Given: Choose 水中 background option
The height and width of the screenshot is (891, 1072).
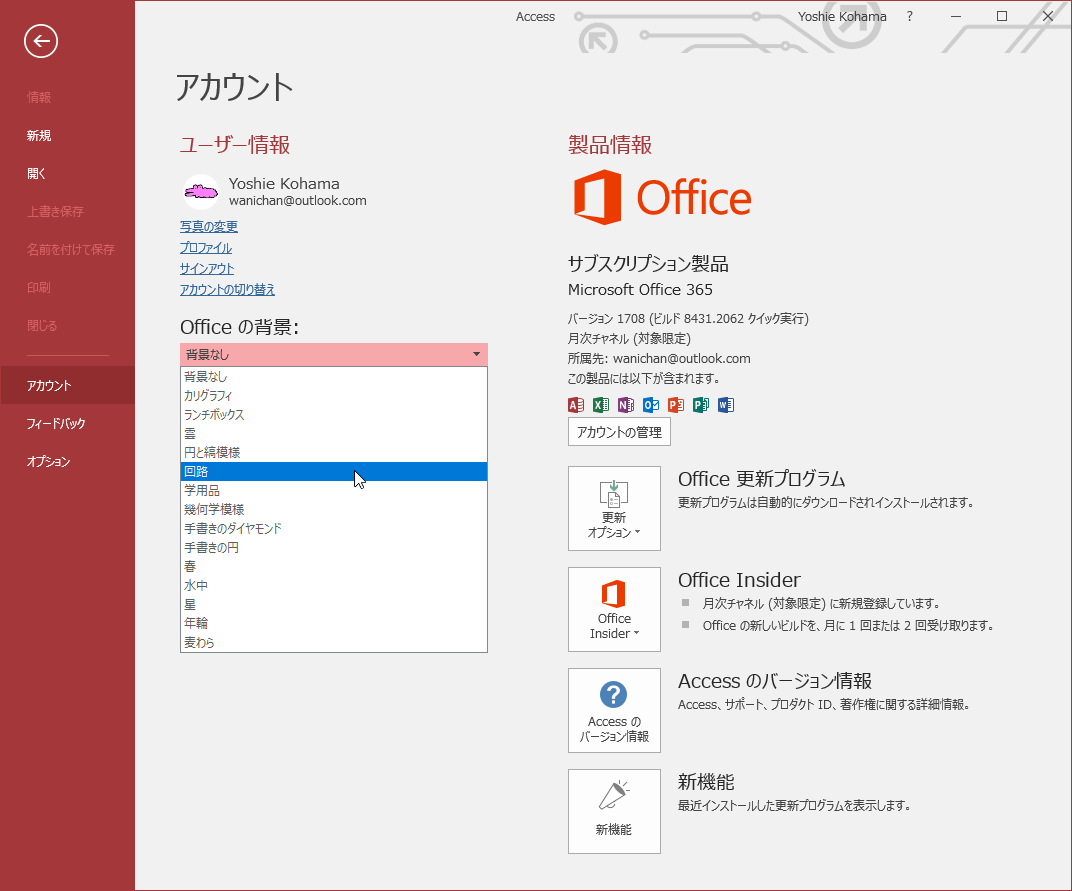Looking at the screenshot, I should tap(334, 585).
